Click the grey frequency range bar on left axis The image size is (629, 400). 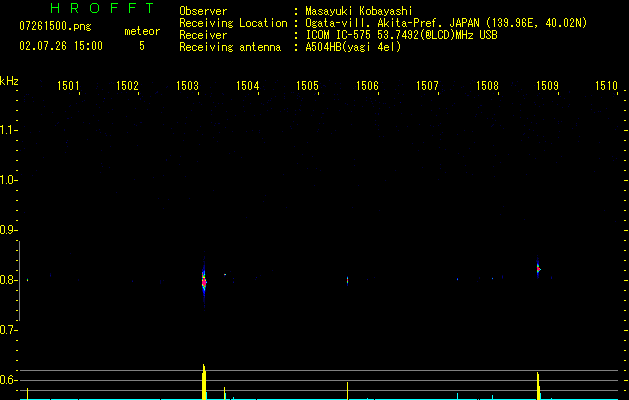tap(19, 281)
